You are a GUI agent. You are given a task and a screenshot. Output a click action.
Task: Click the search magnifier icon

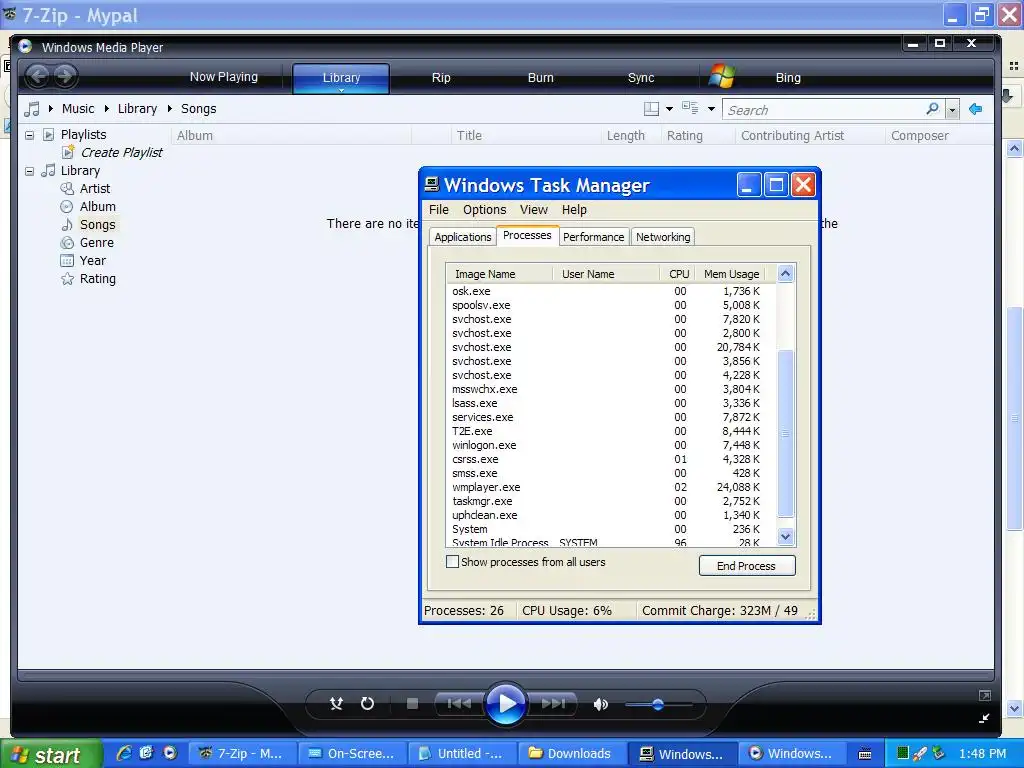pyautogui.click(x=933, y=109)
